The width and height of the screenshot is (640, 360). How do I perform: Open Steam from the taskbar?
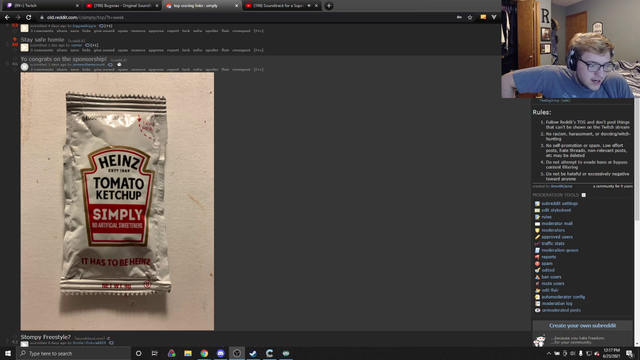tap(253, 353)
